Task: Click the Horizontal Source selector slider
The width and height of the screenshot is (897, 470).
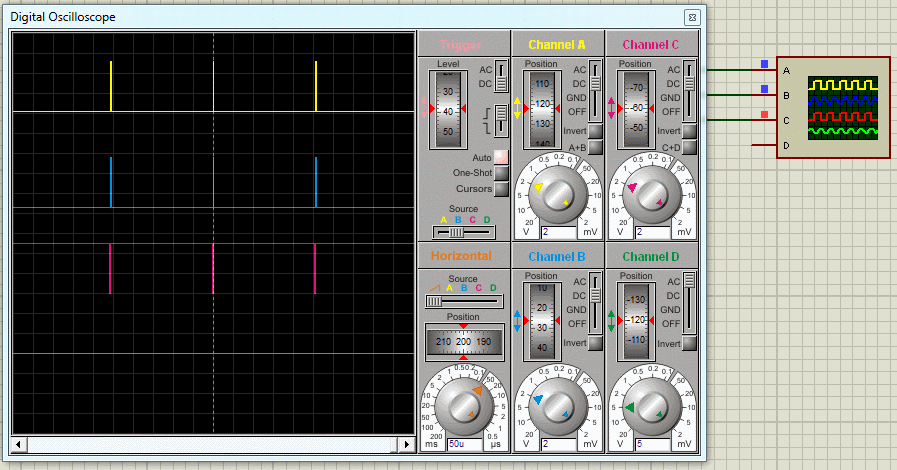Action: click(464, 301)
